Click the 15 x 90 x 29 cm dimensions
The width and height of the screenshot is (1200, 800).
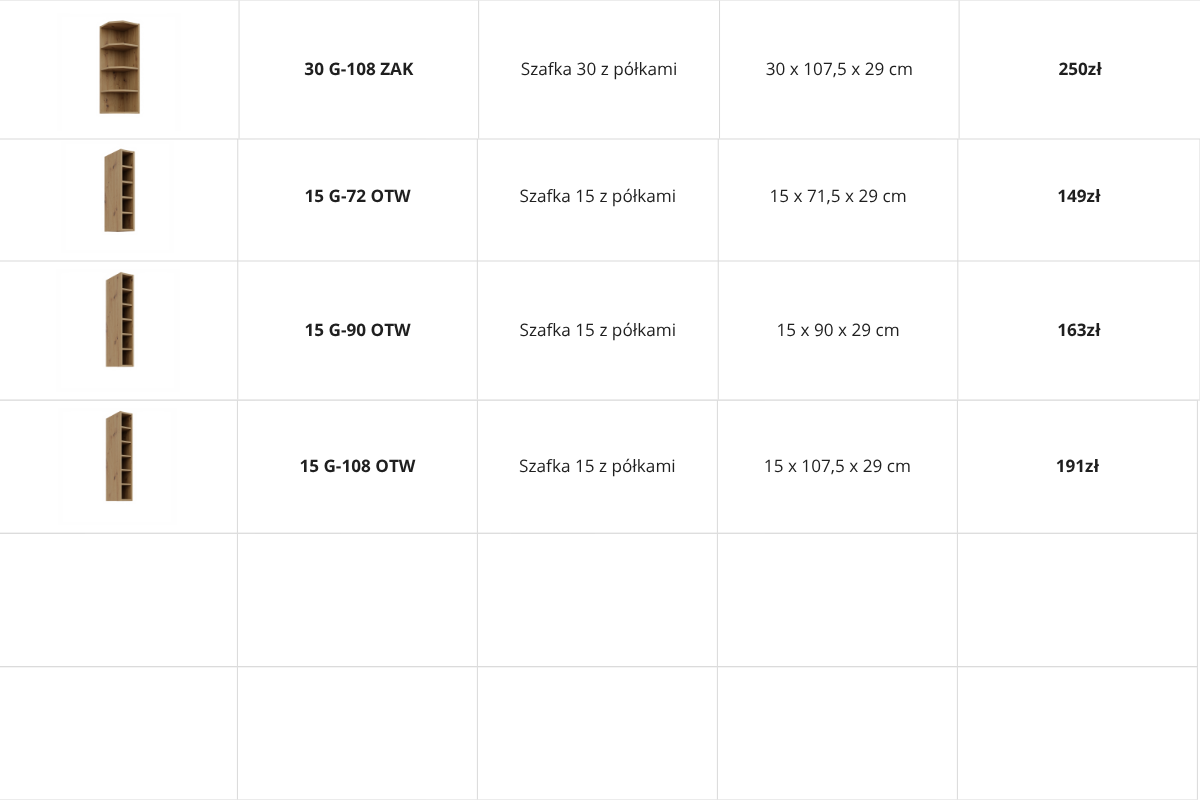coord(838,330)
